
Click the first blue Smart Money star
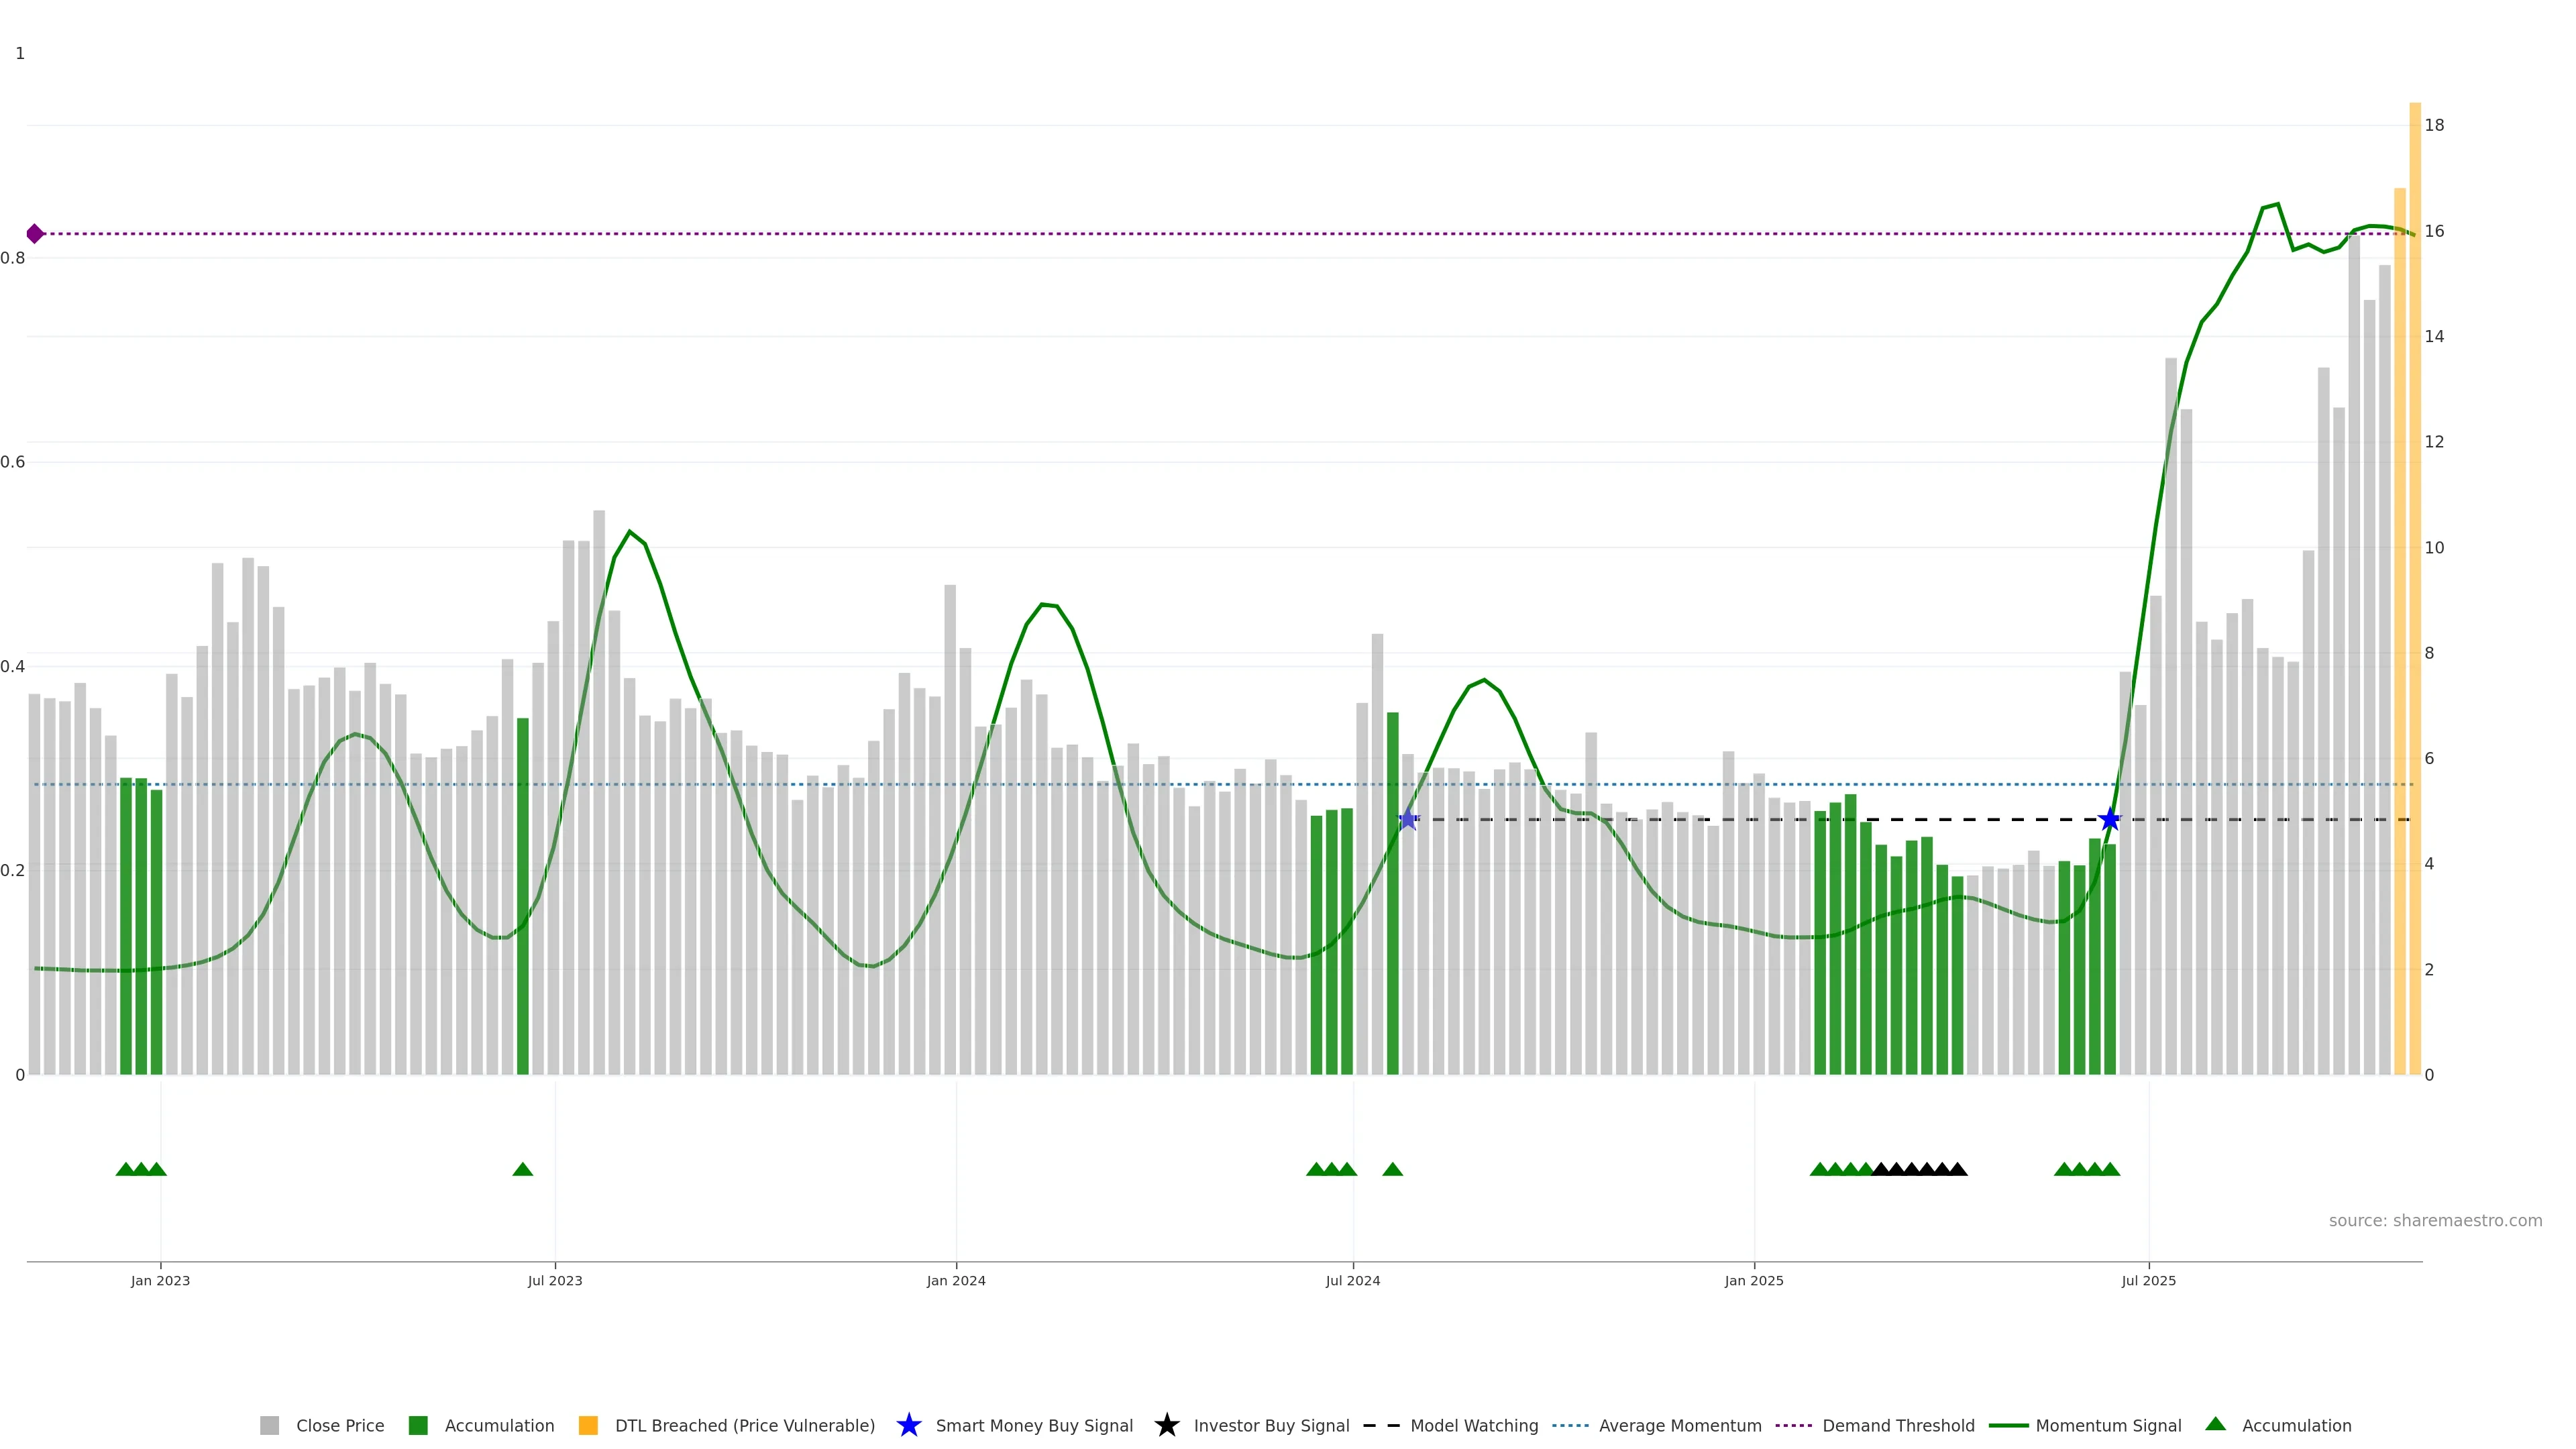click(x=1408, y=820)
